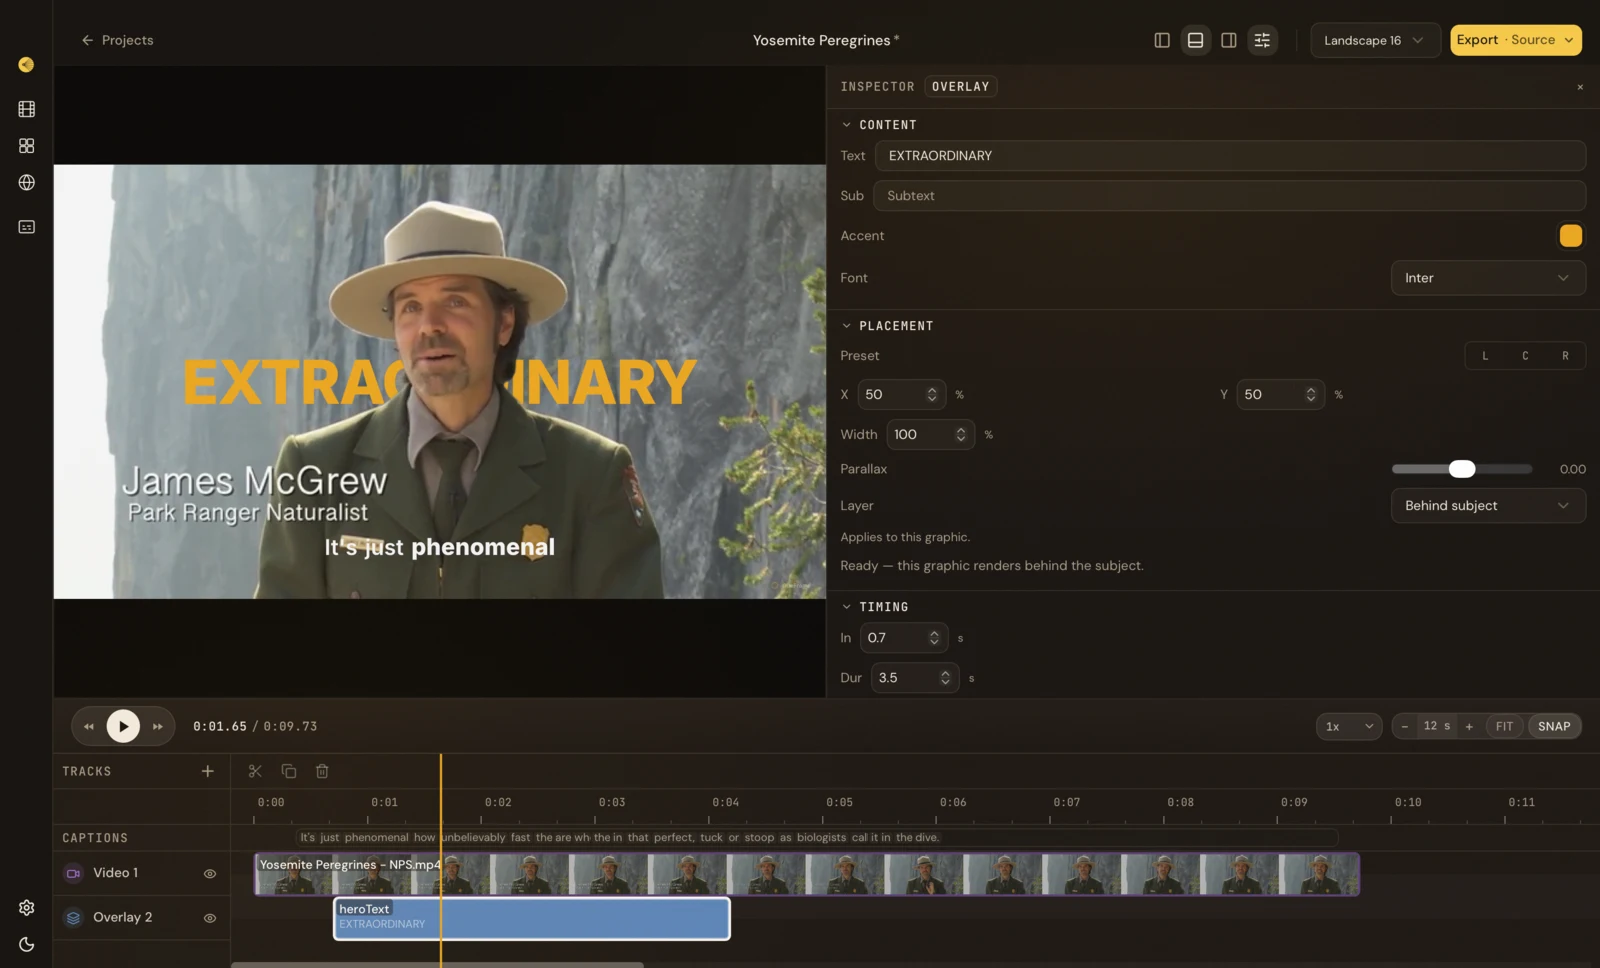Toggle the SNAP option

(1554, 726)
